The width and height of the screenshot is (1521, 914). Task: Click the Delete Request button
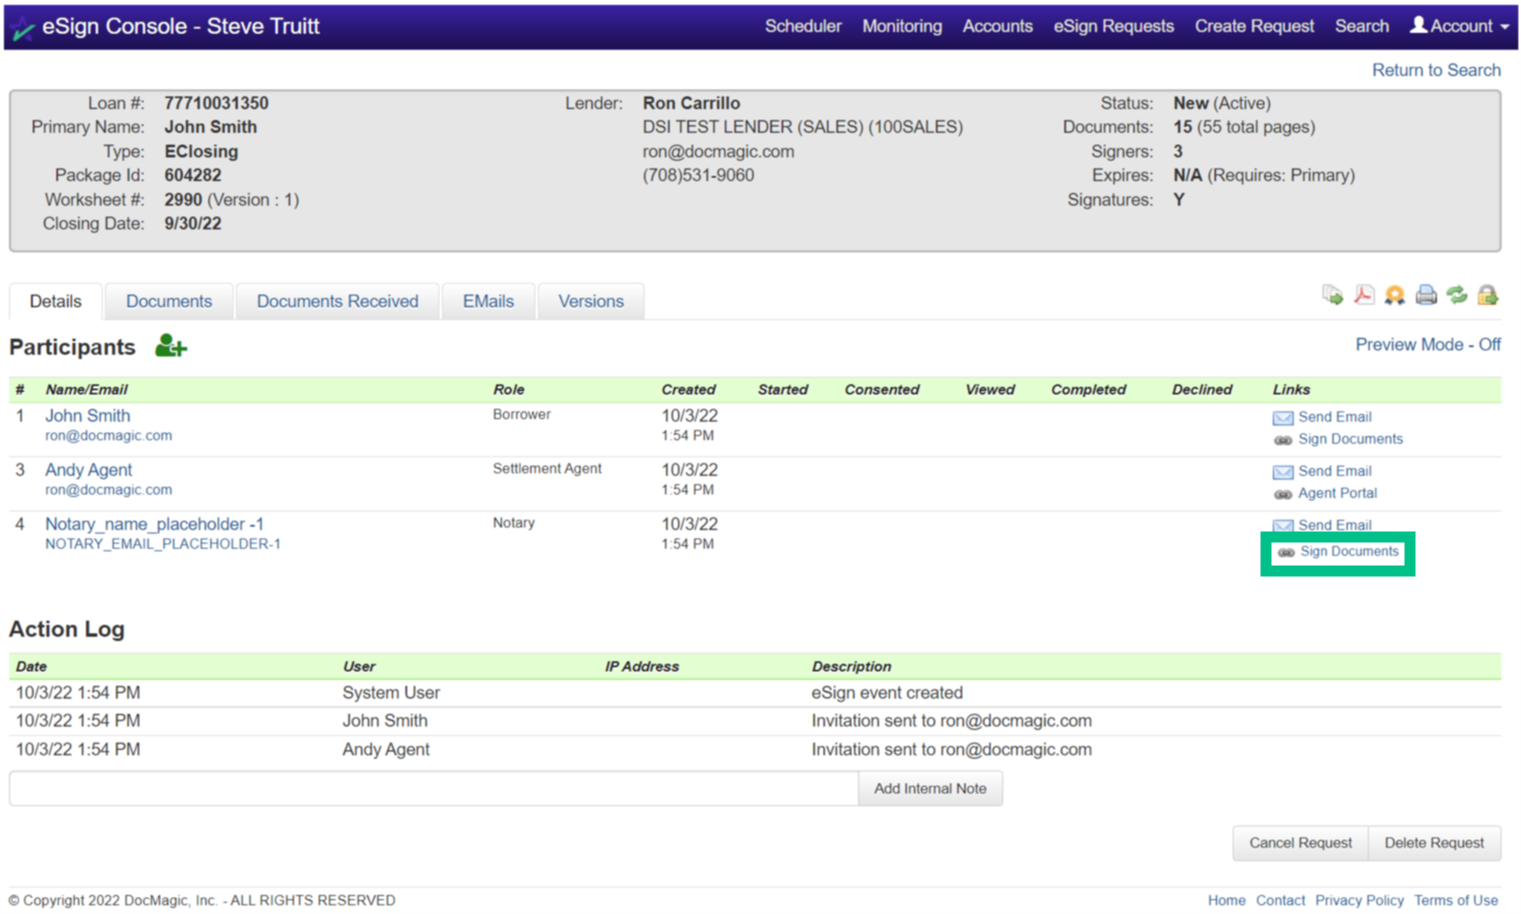(x=1434, y=843)
